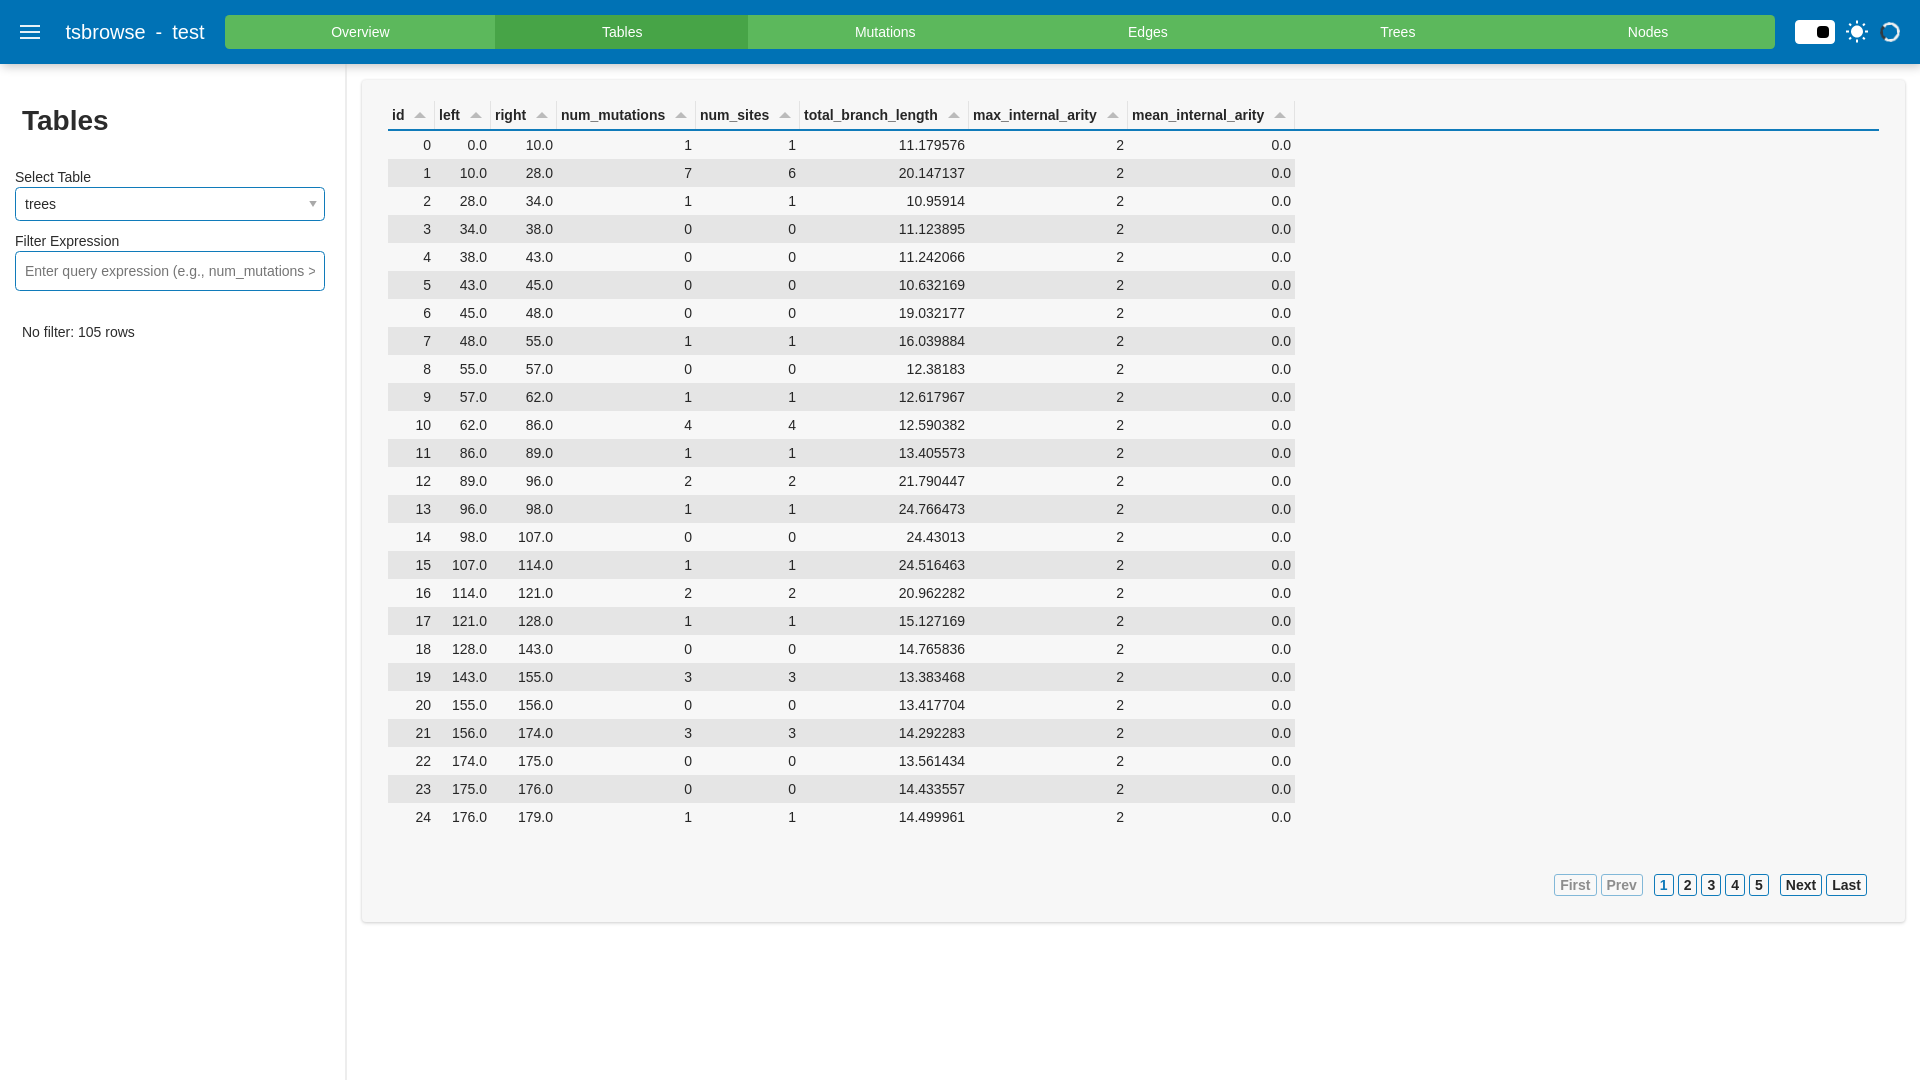Jump to the Last page
The width and height of the screenshot is (1920, 1080).
pyautogui.click(x=1846, y=885)
